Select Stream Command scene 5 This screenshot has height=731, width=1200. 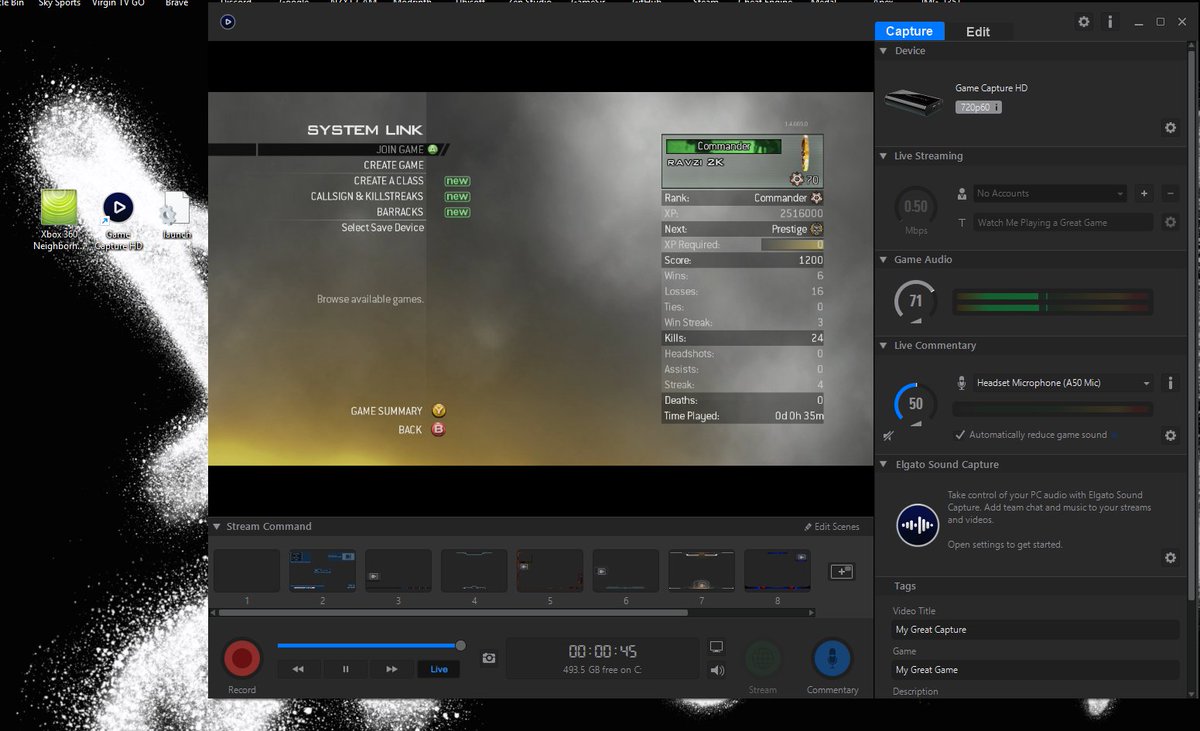(x=550, y=570)
